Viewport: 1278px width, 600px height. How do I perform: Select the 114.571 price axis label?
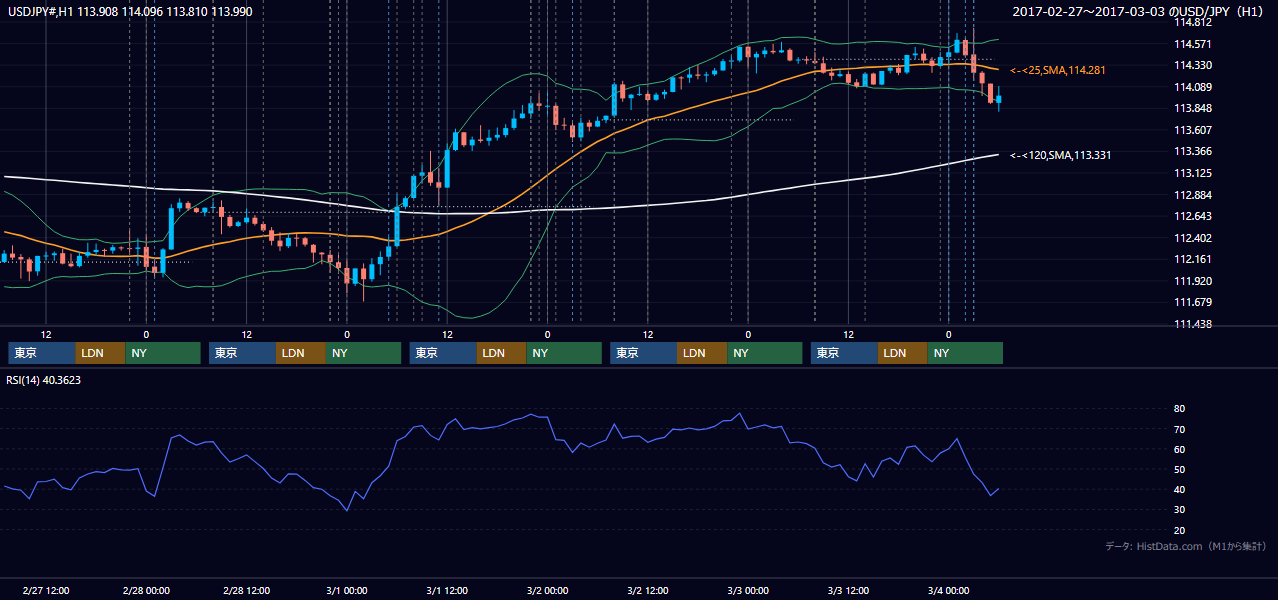pyautogui.click(x=1192, y=44)
